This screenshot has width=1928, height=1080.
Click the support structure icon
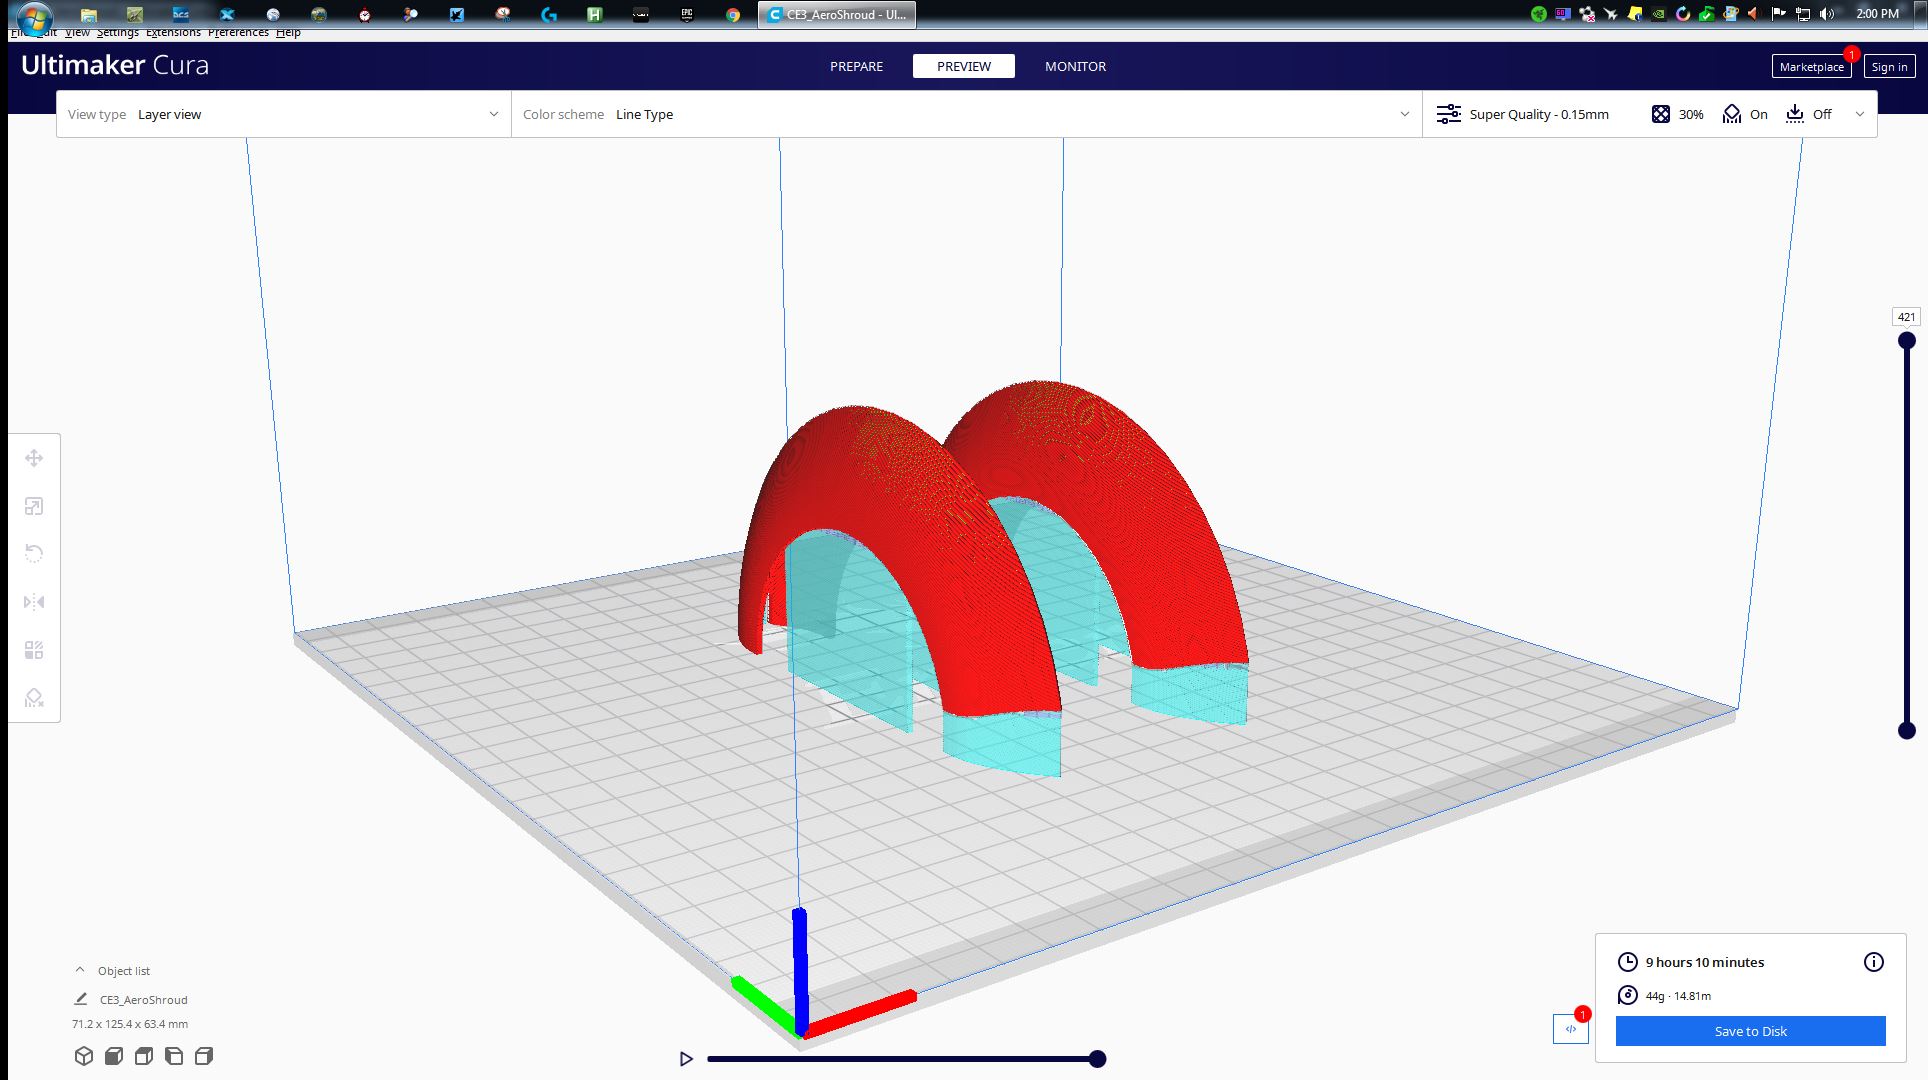(1732, 114)
